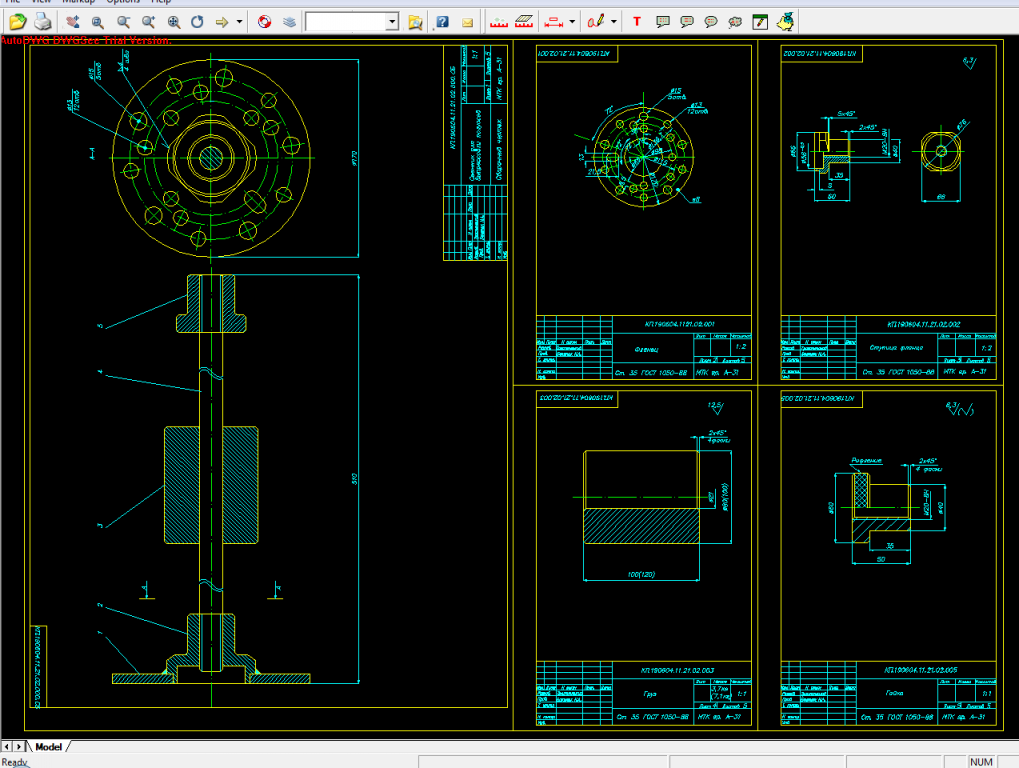The image size is (1019, 768).
Task: Open Help with the question mark icon
Action: pos(442,21)
